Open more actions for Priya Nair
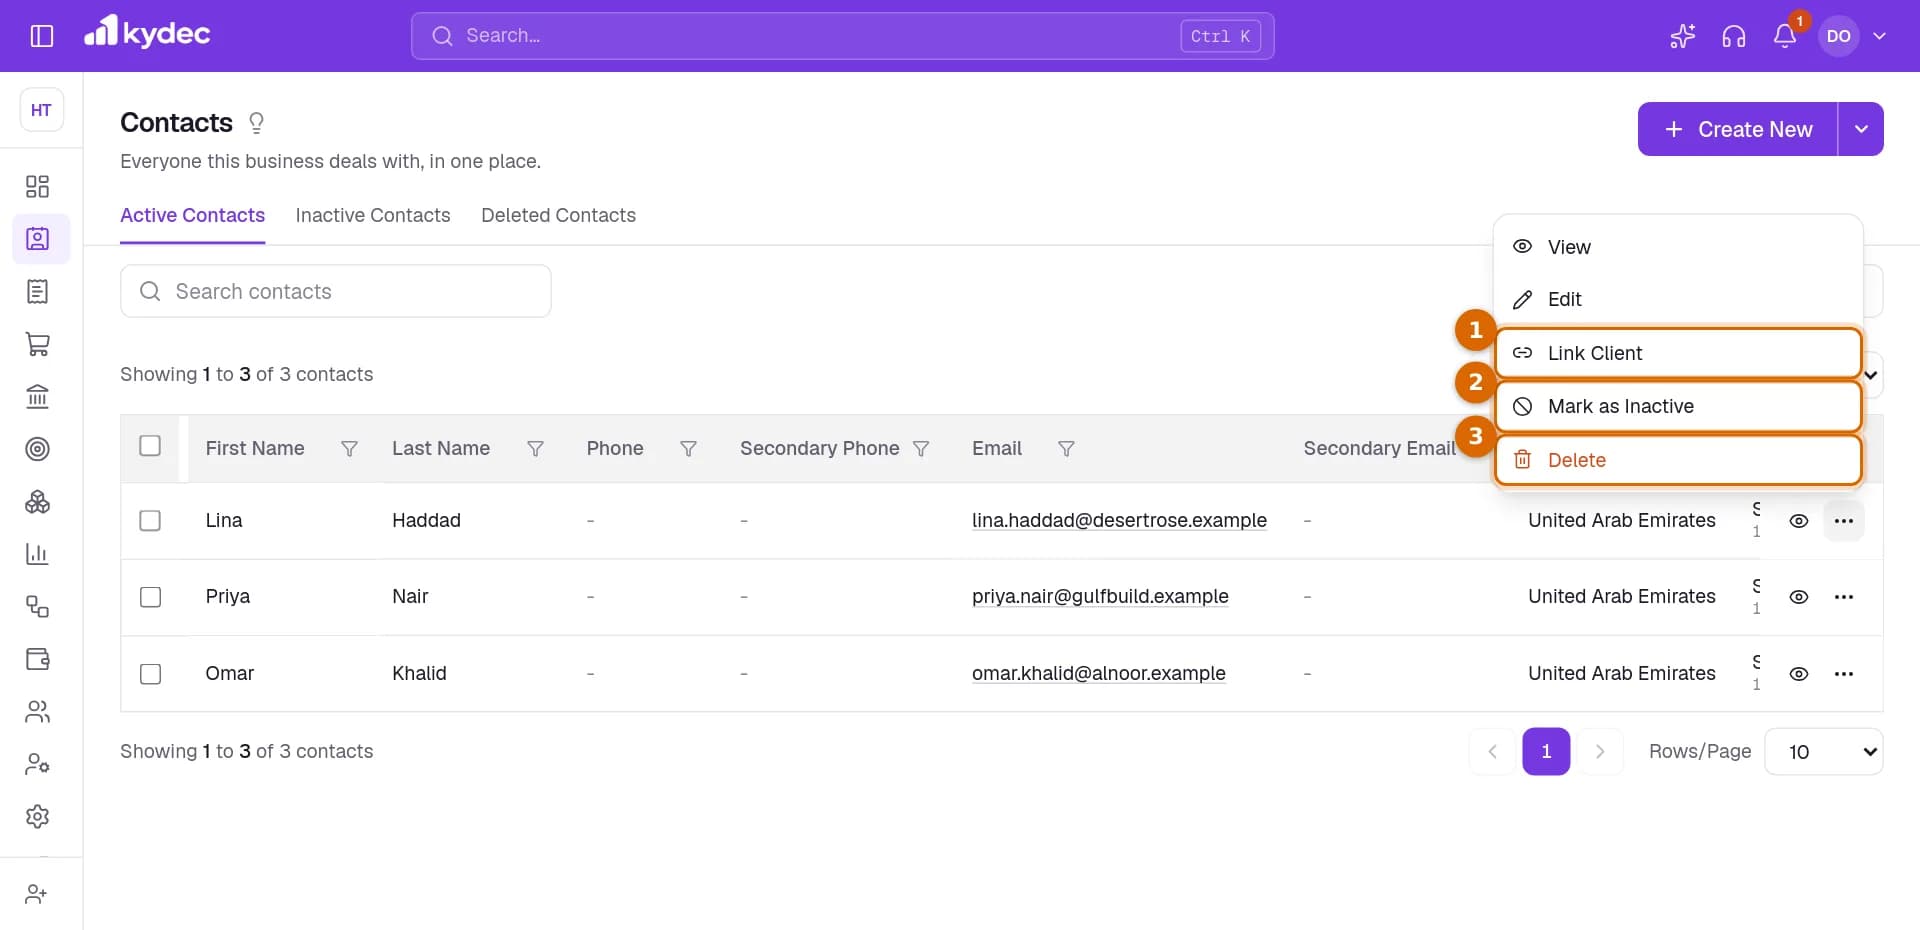Image resolution: width=1920 pixels, height=930 pixels. coord(1844,597)
